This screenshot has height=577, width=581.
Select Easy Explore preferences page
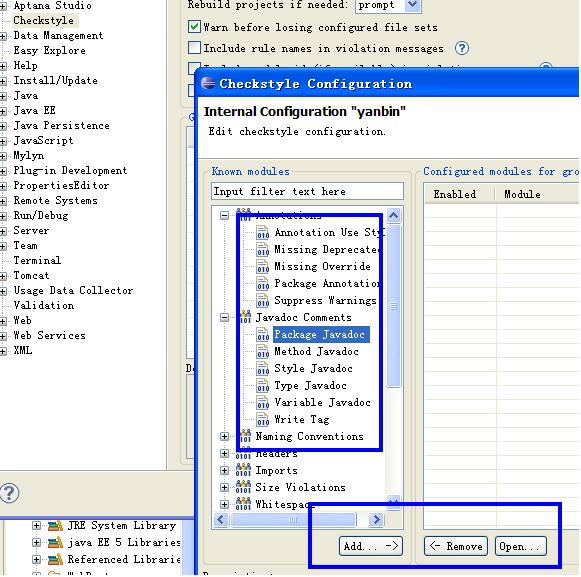[49, 50]
